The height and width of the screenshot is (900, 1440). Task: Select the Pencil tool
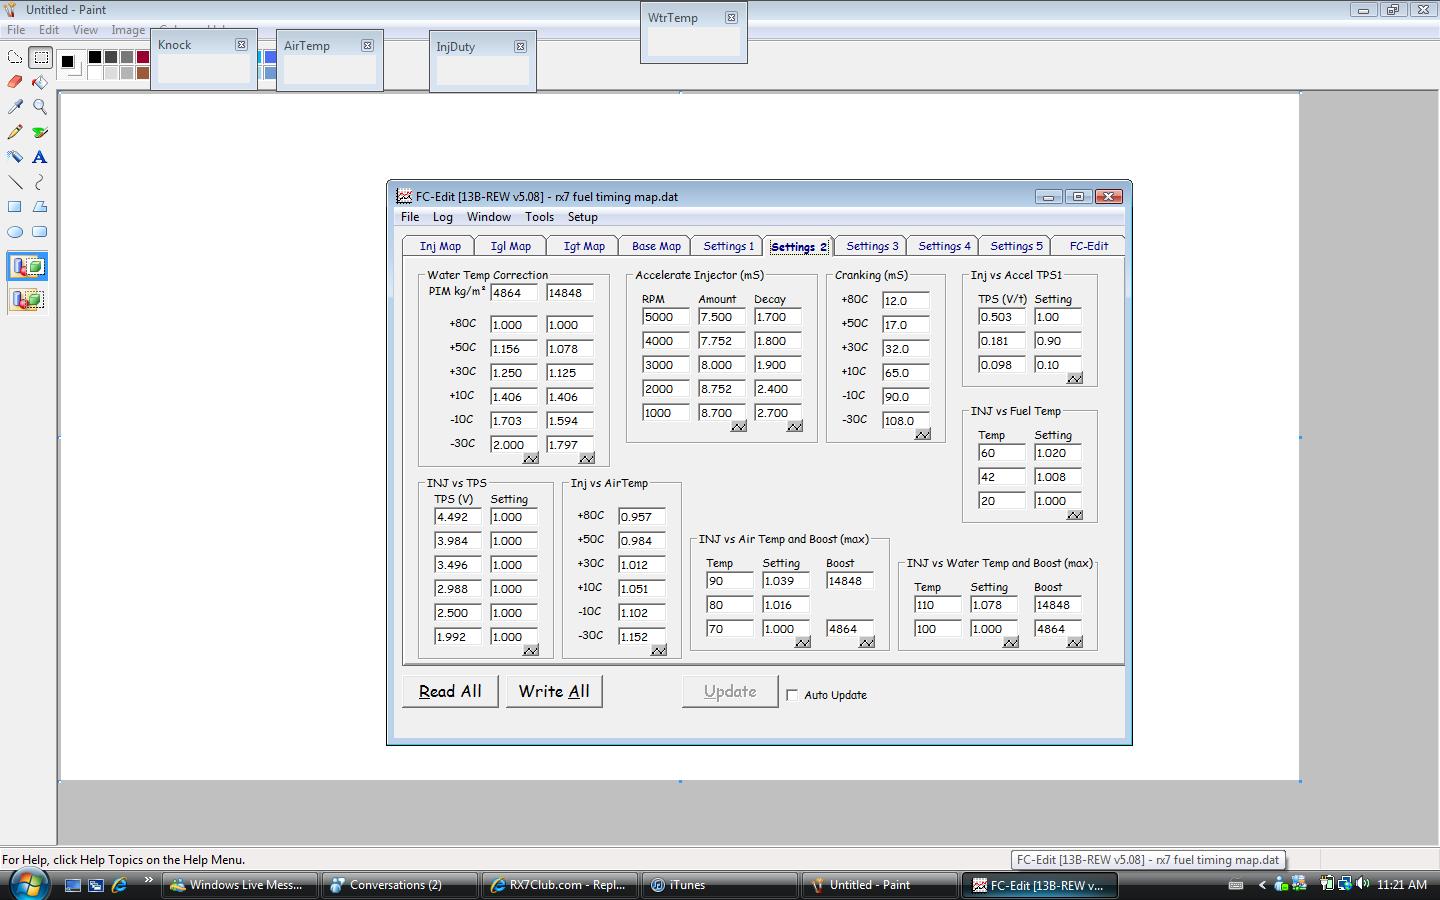15,132
